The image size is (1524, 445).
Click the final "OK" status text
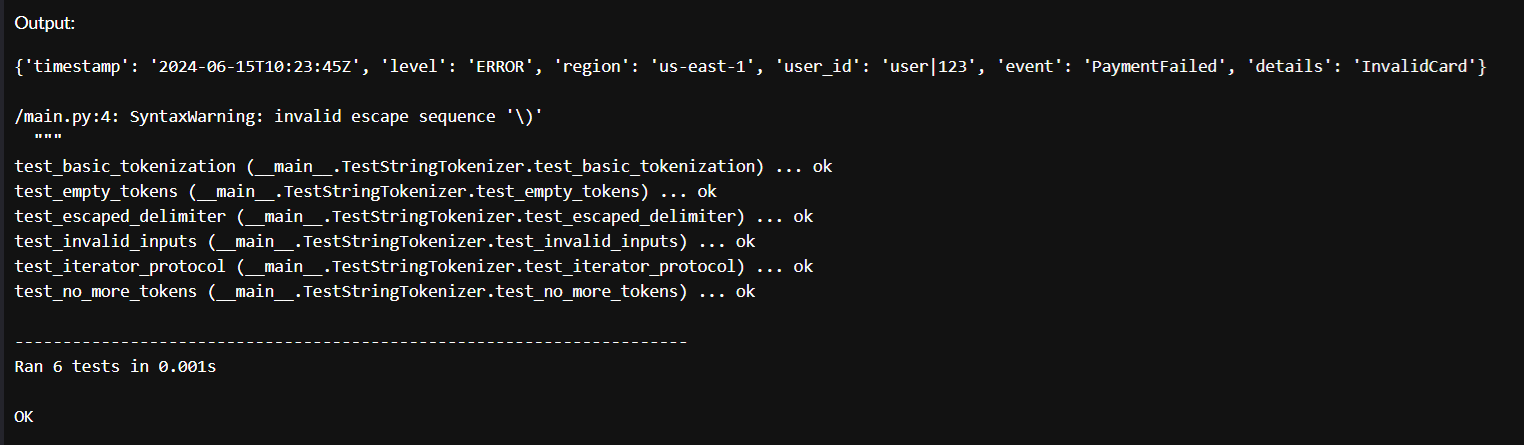[24, 416]
